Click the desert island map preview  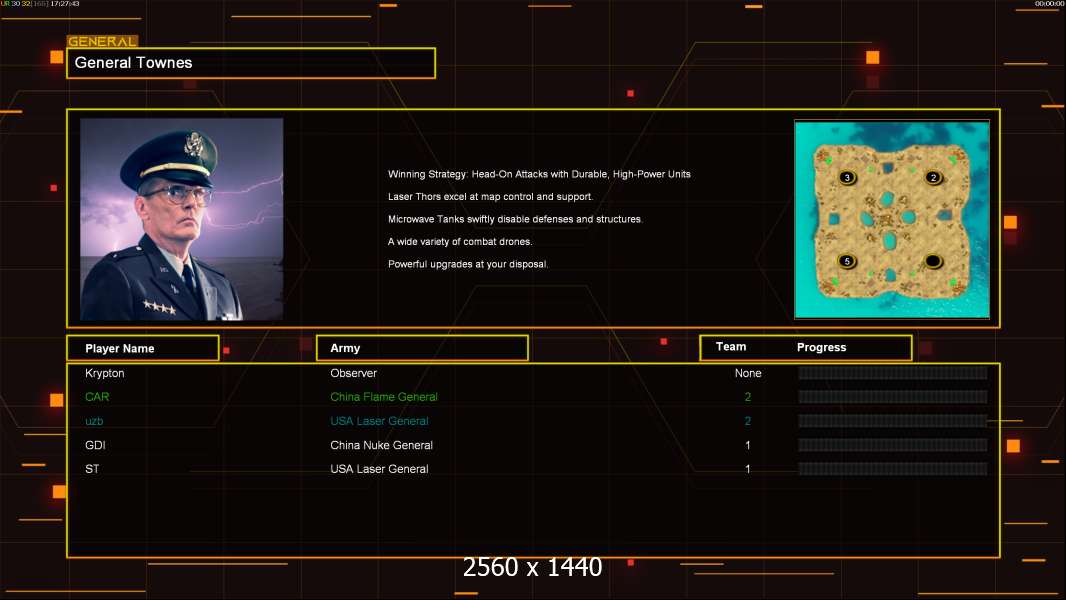click(892, 219)
